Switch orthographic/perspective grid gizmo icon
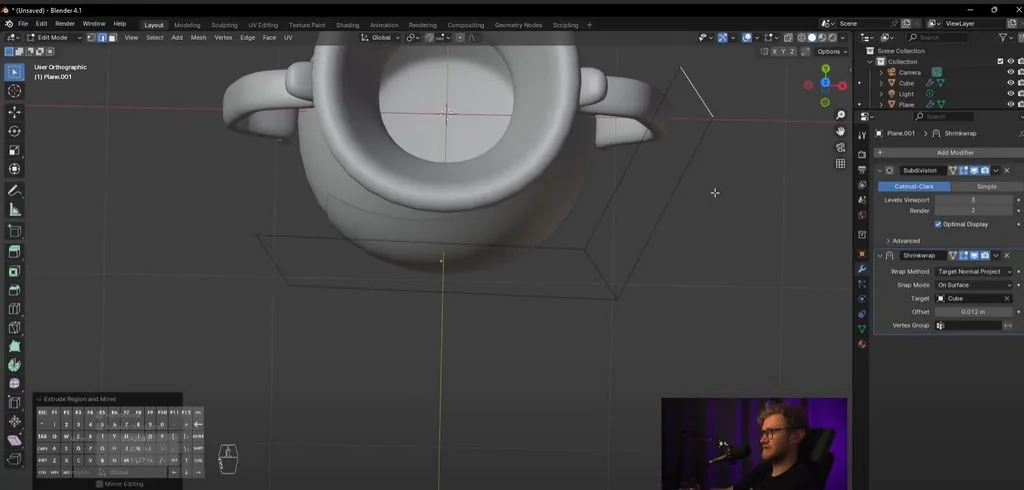Image resolution: width=1024 pixels, height=490 pixels. [840, 163]
